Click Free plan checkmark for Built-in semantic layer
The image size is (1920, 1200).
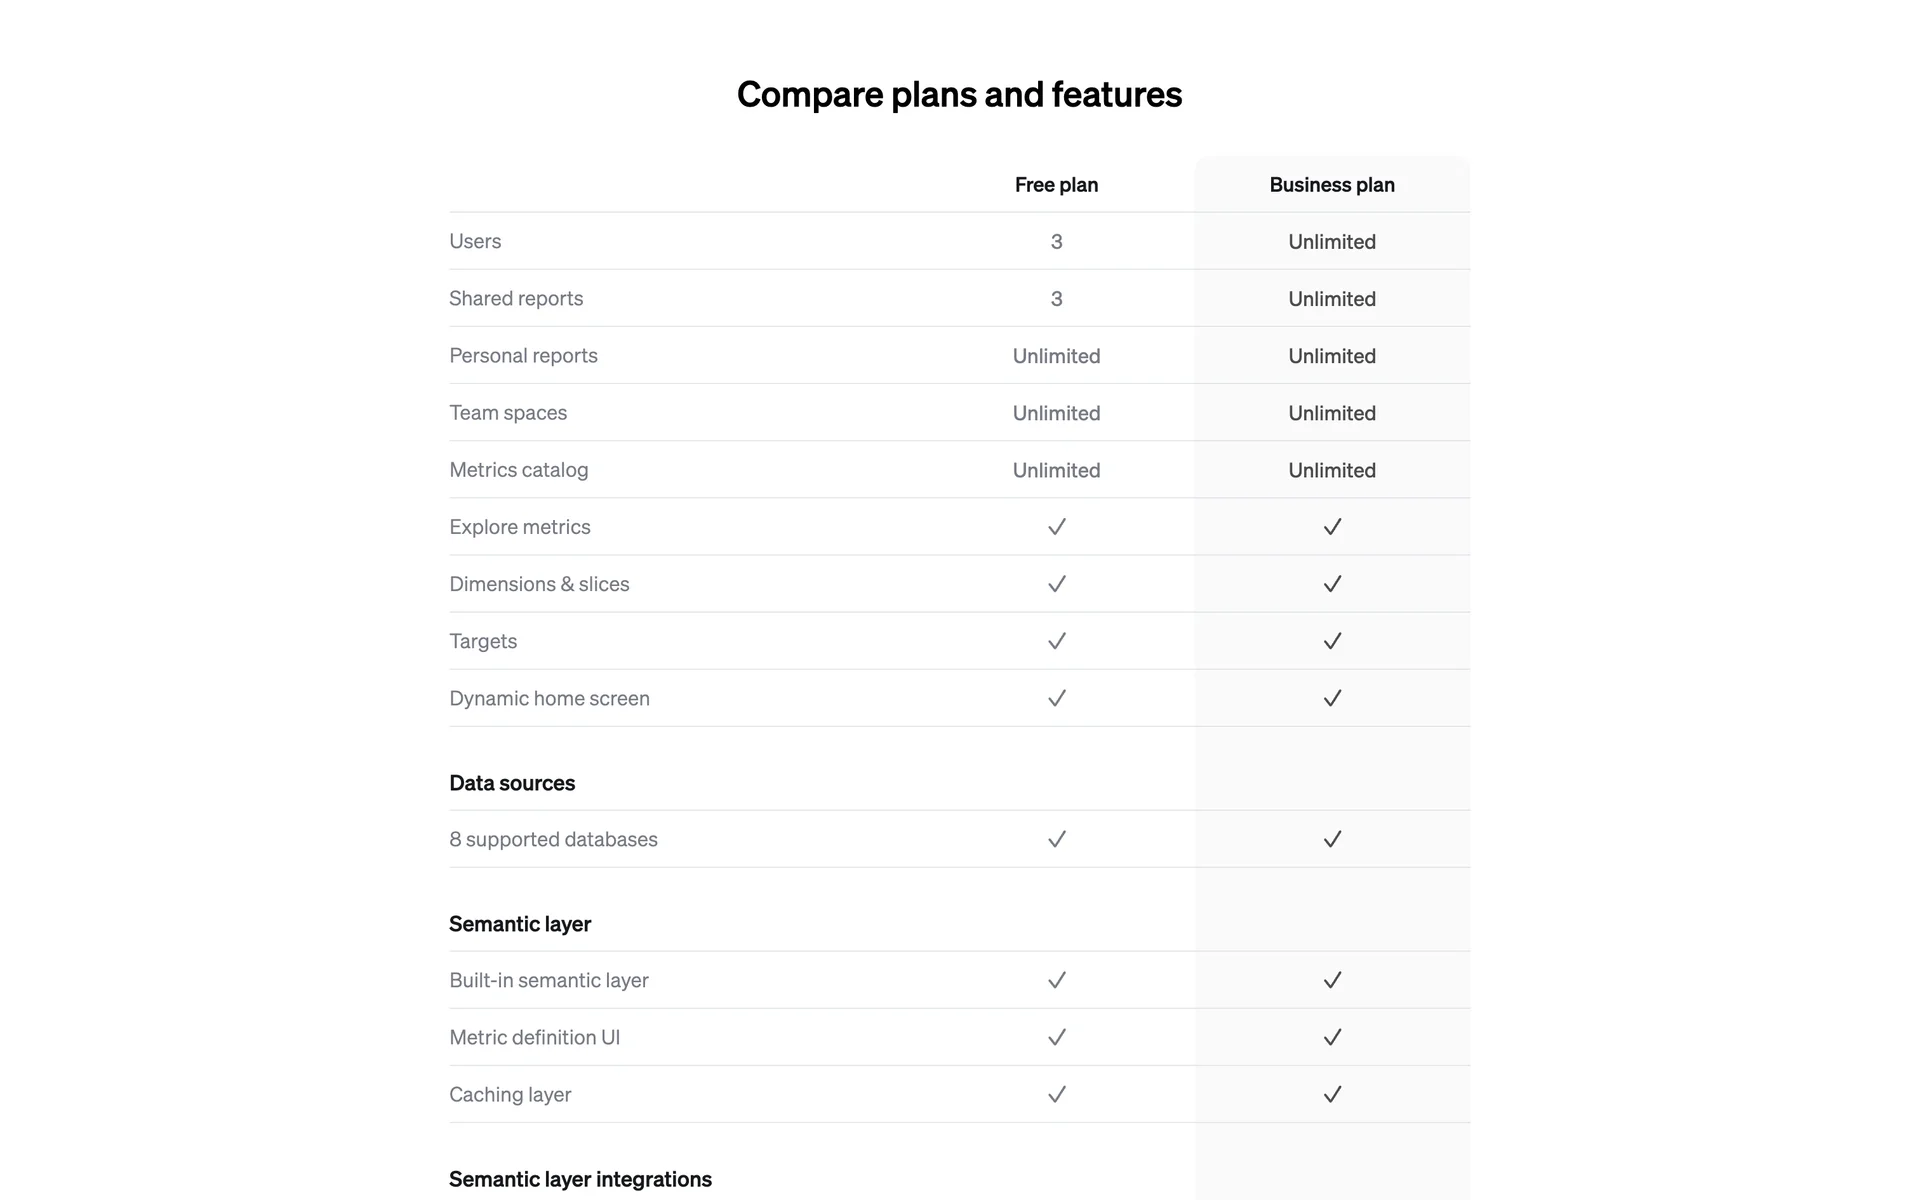tap(1056, 980)
